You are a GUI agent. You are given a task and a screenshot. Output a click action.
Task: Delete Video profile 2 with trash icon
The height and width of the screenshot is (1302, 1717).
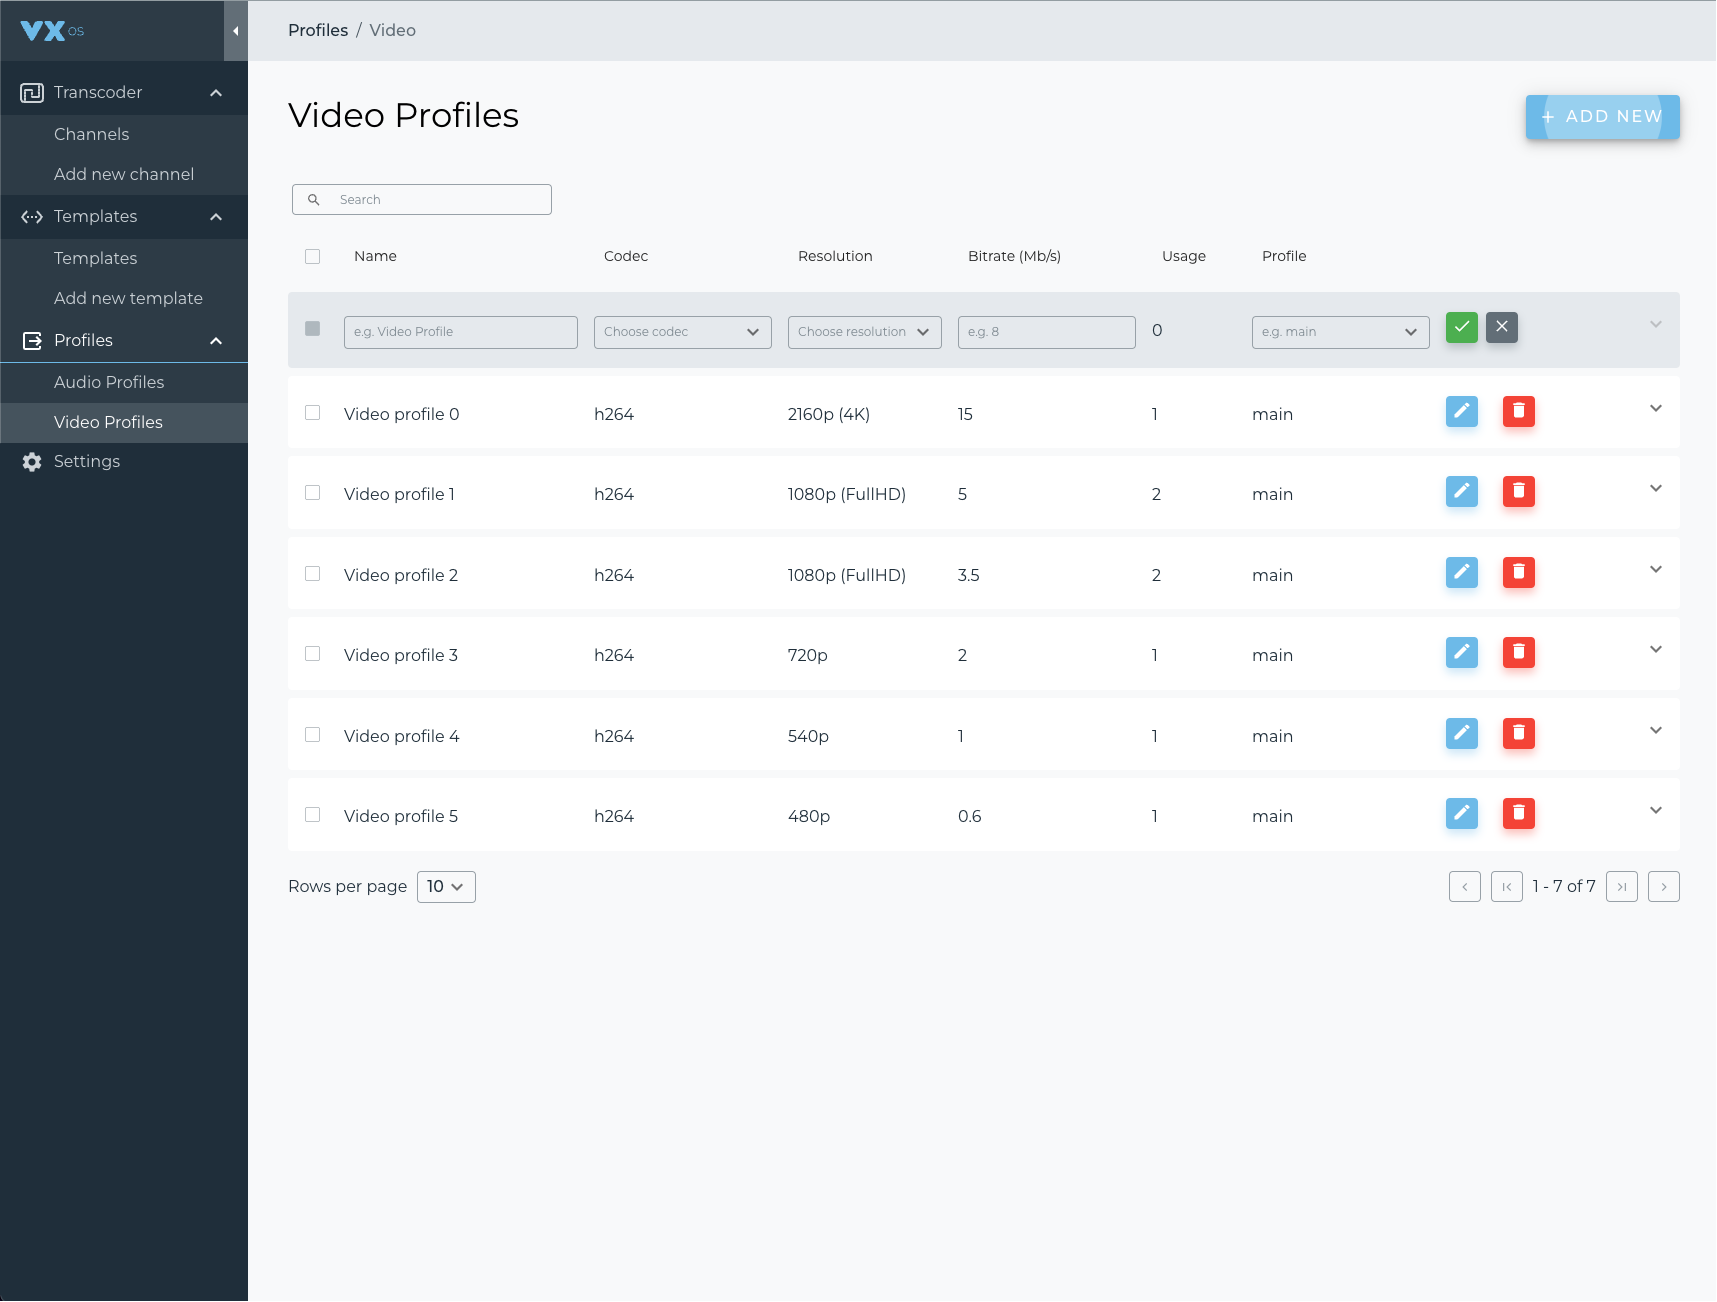pyautogui.click(x=1519, y=573)
